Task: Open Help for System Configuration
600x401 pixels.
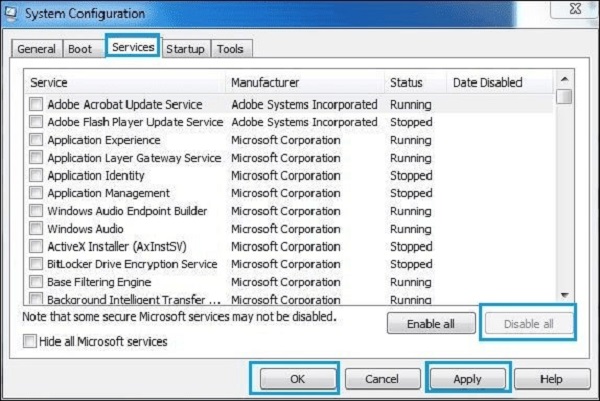Action: pos(551,380)
